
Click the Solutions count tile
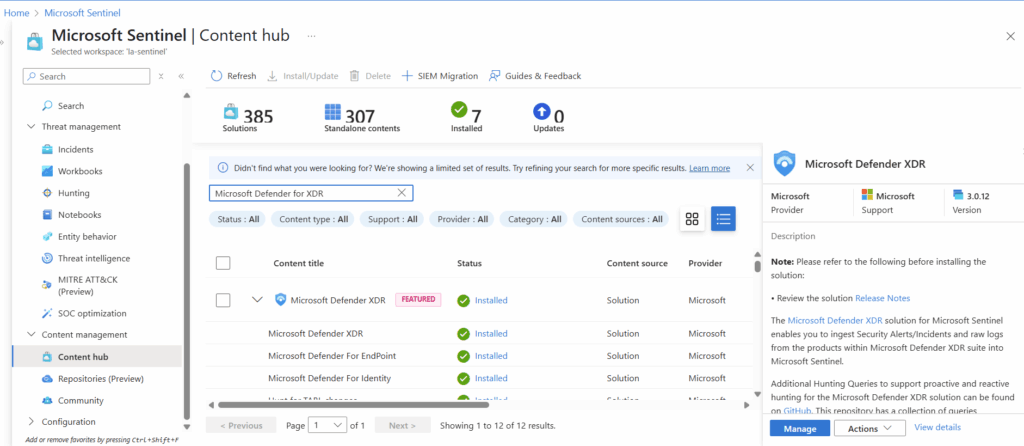(x=248, y=118)
